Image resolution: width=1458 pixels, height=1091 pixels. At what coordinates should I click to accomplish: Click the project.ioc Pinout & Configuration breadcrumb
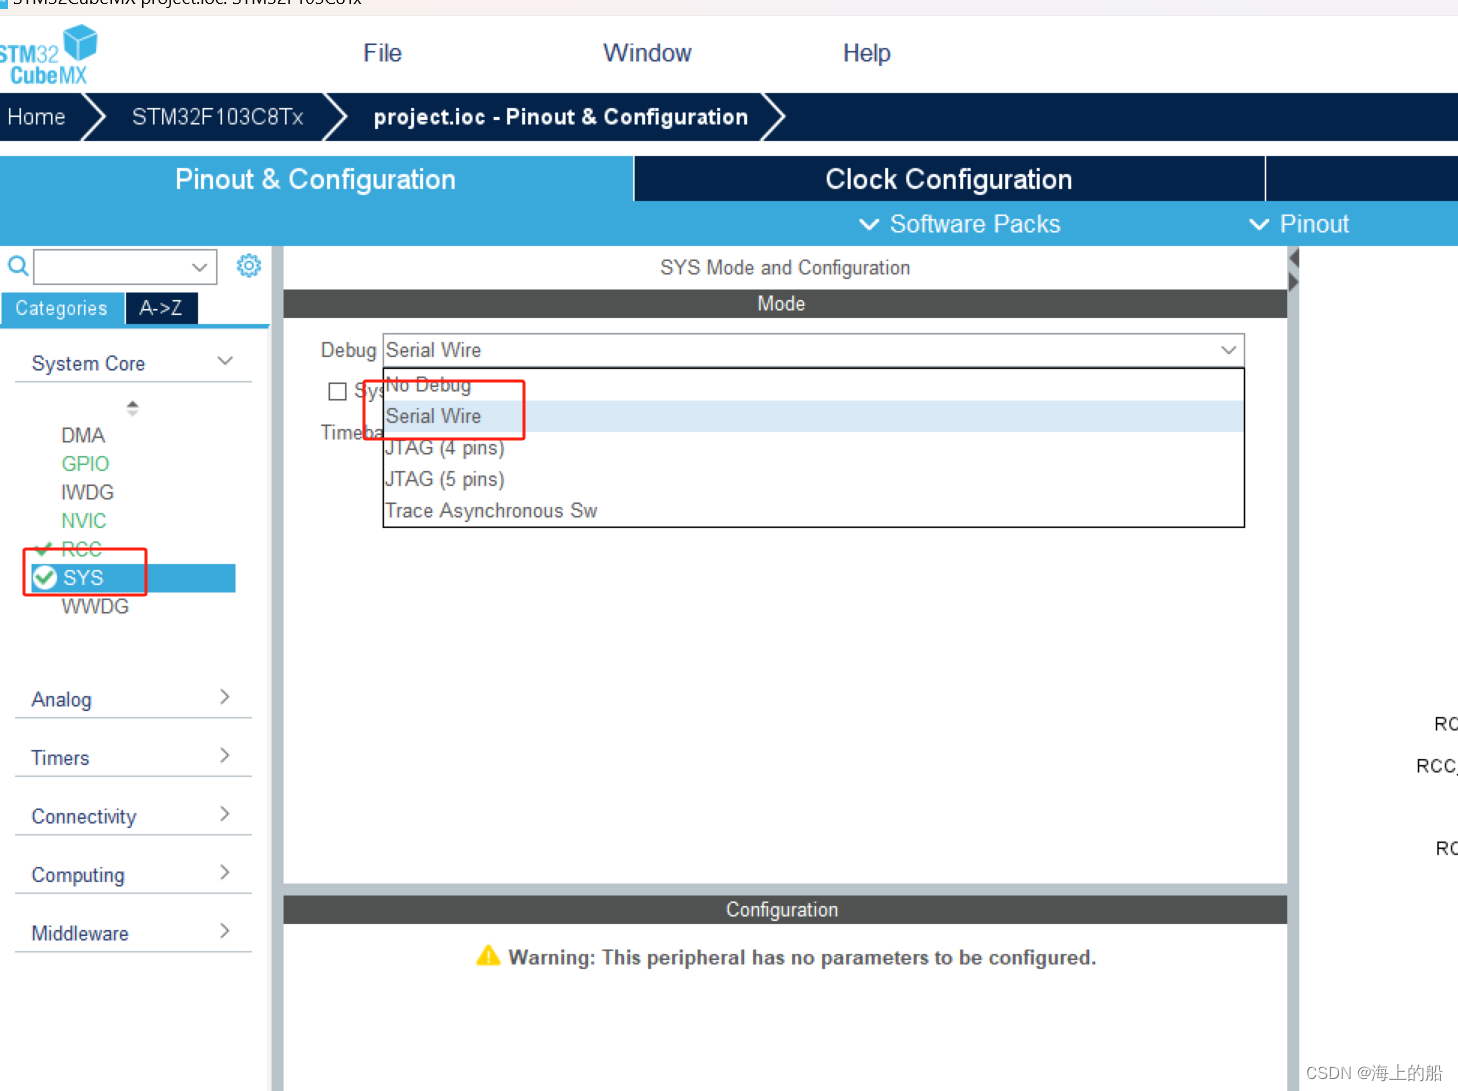point(561,117)
